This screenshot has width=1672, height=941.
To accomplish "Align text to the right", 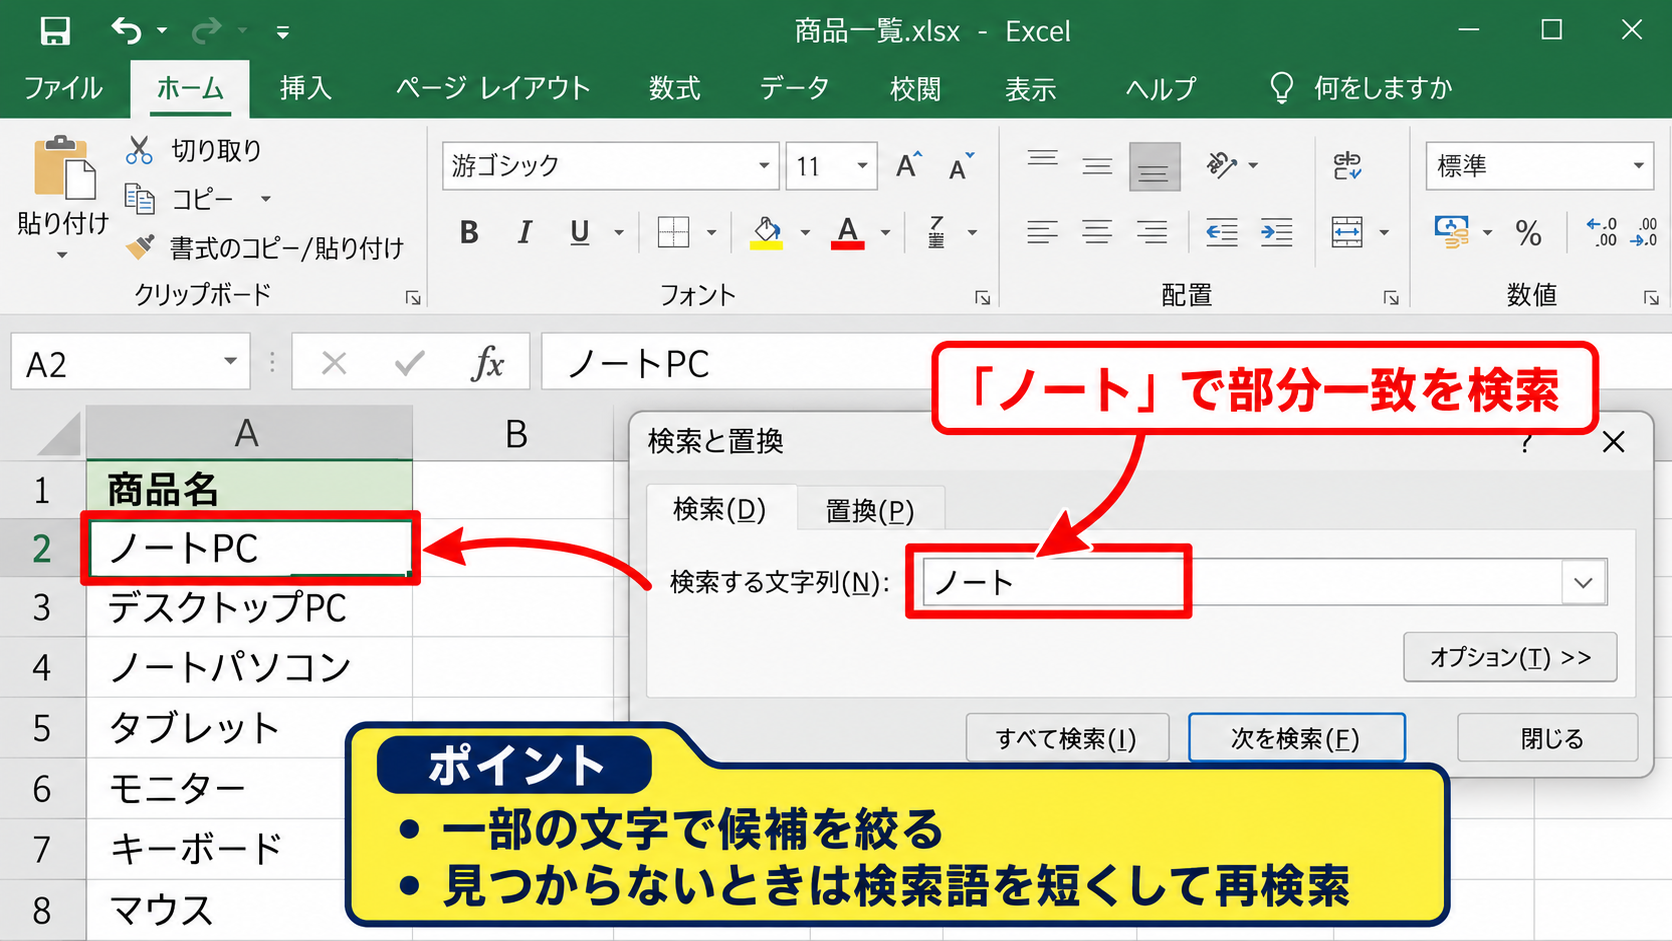I will [1152, 233].
